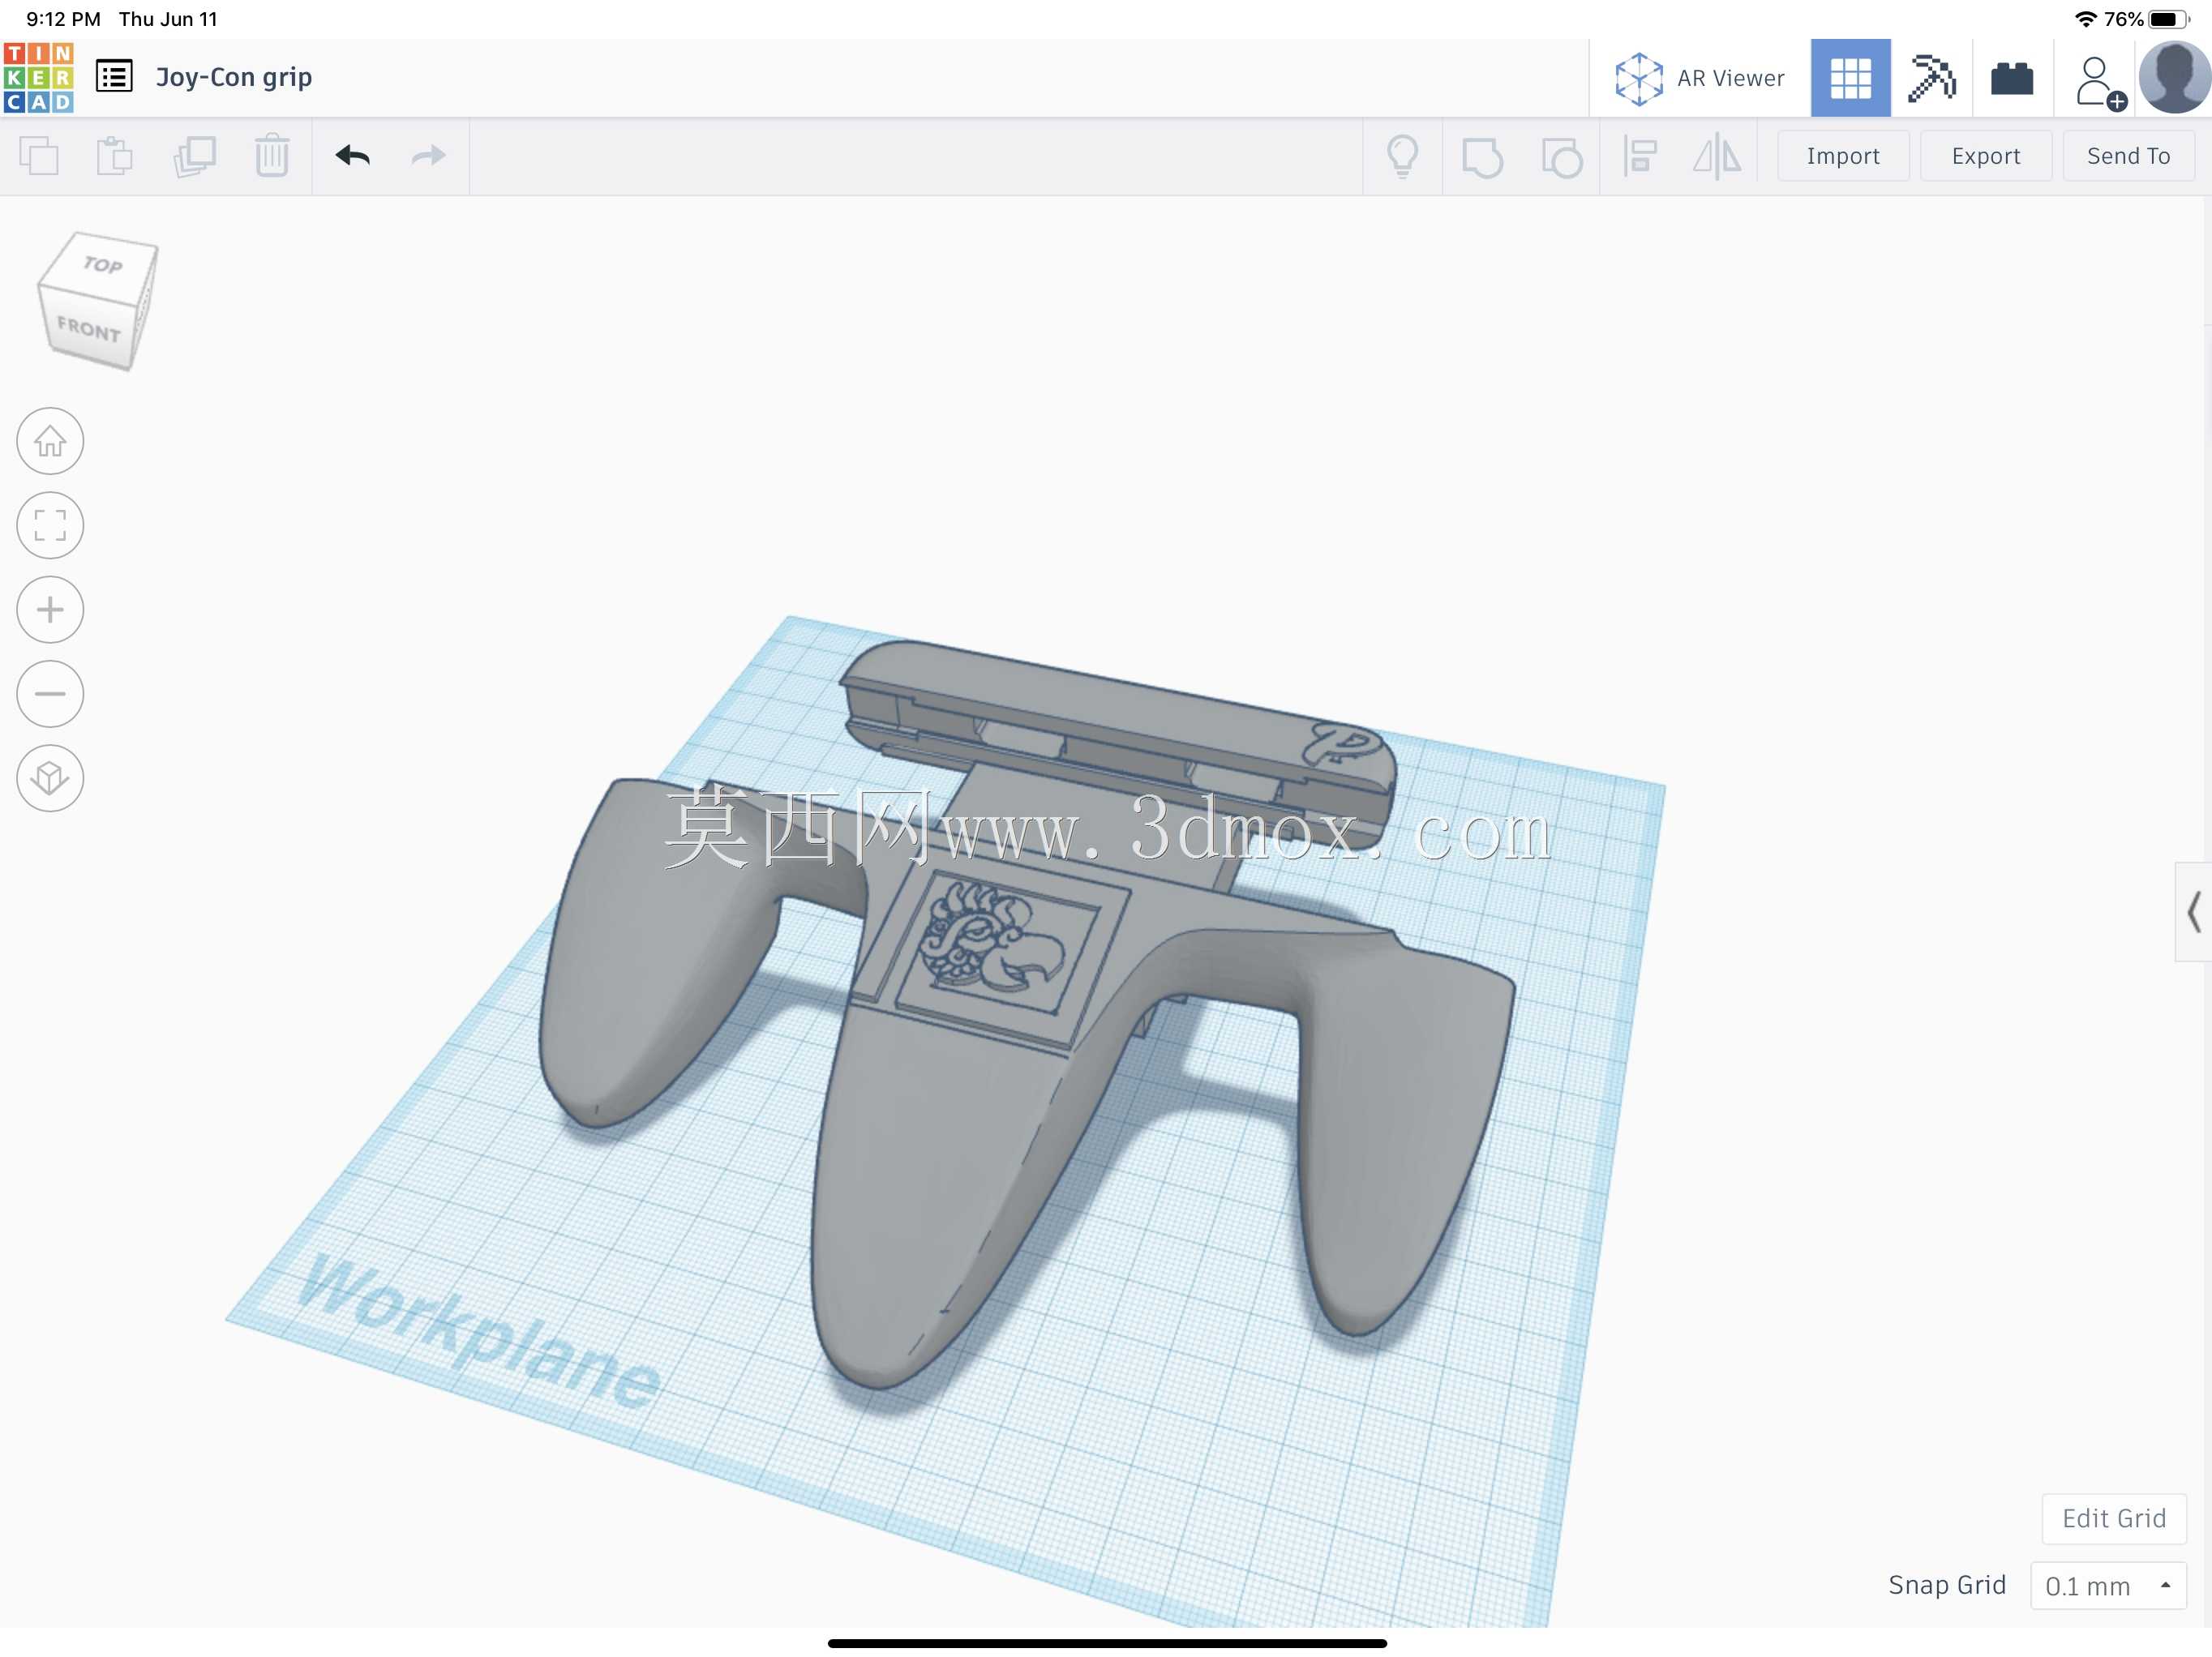Switch to 3D design grid view

(x=1850, y=78)
